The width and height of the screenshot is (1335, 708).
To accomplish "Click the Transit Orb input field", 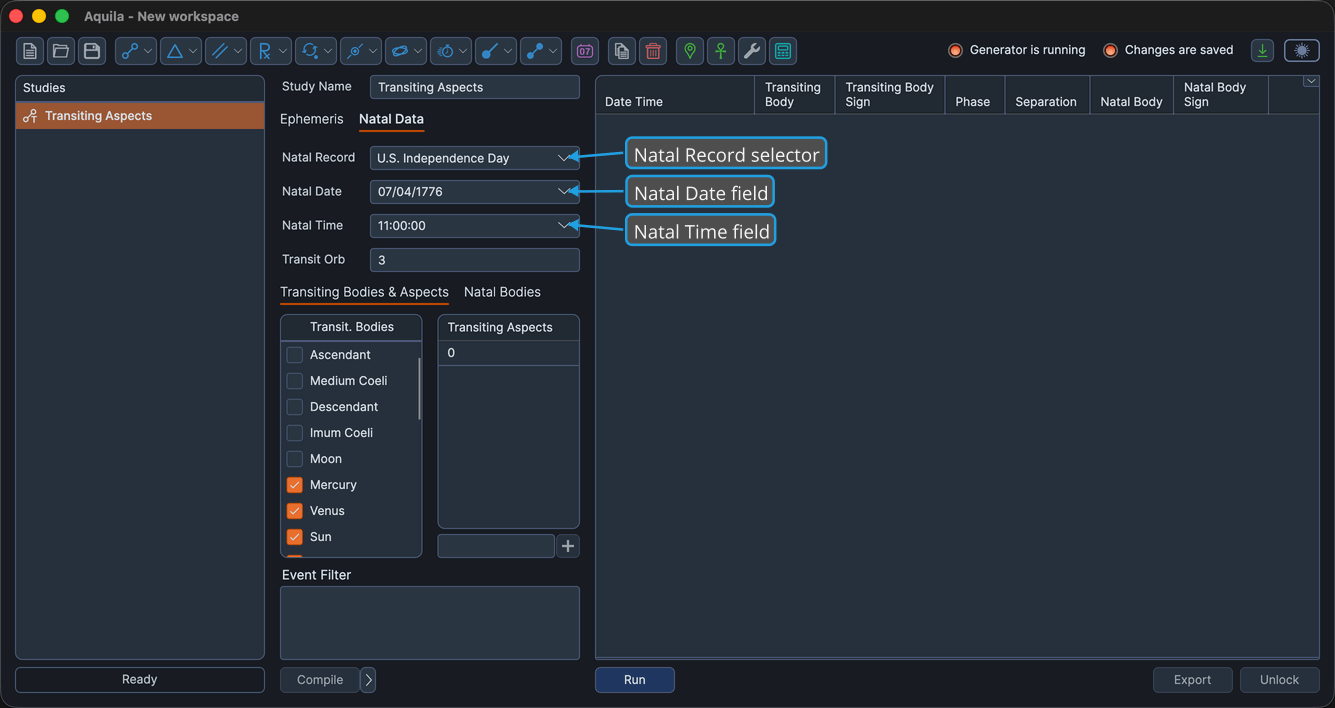I will pyautogui.click(x=475, y=260).
